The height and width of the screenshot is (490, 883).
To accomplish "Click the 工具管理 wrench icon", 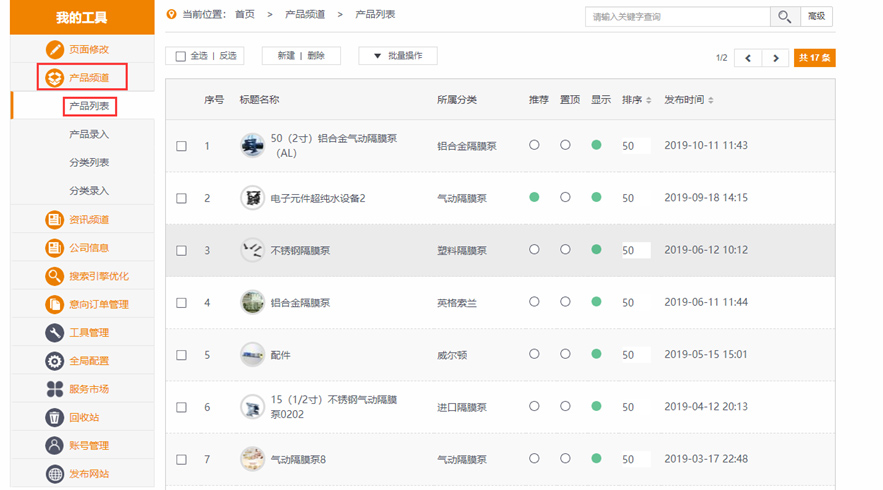I will pos(55,332).
